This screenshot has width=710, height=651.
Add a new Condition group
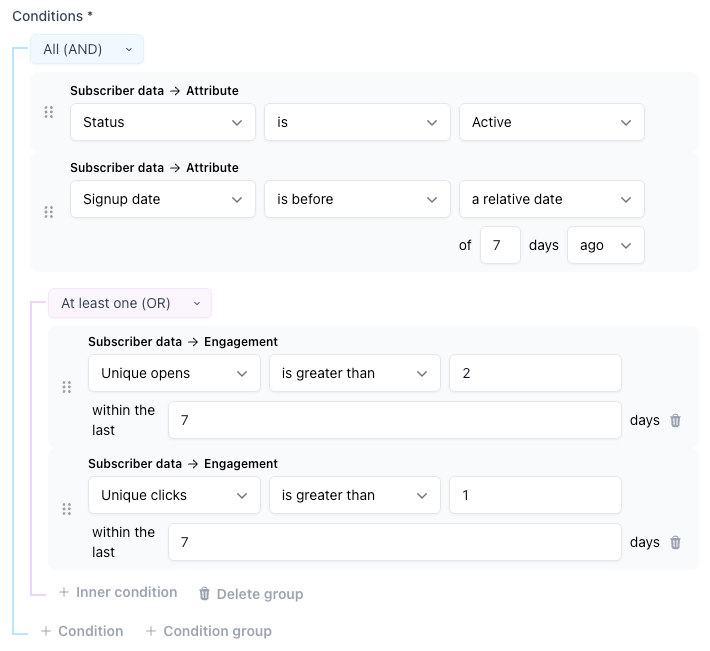[x=208, y=631]
